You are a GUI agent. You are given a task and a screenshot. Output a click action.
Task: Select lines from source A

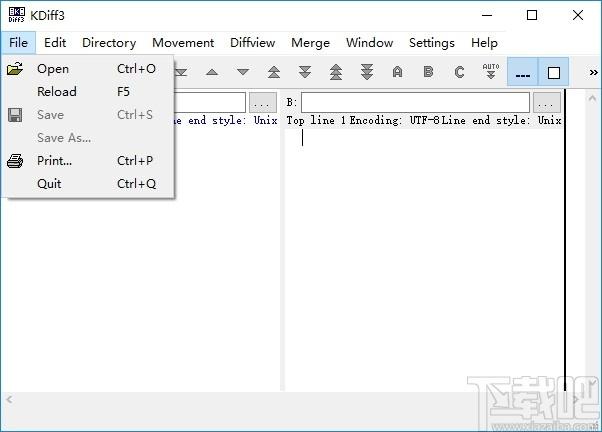[397, 72]
